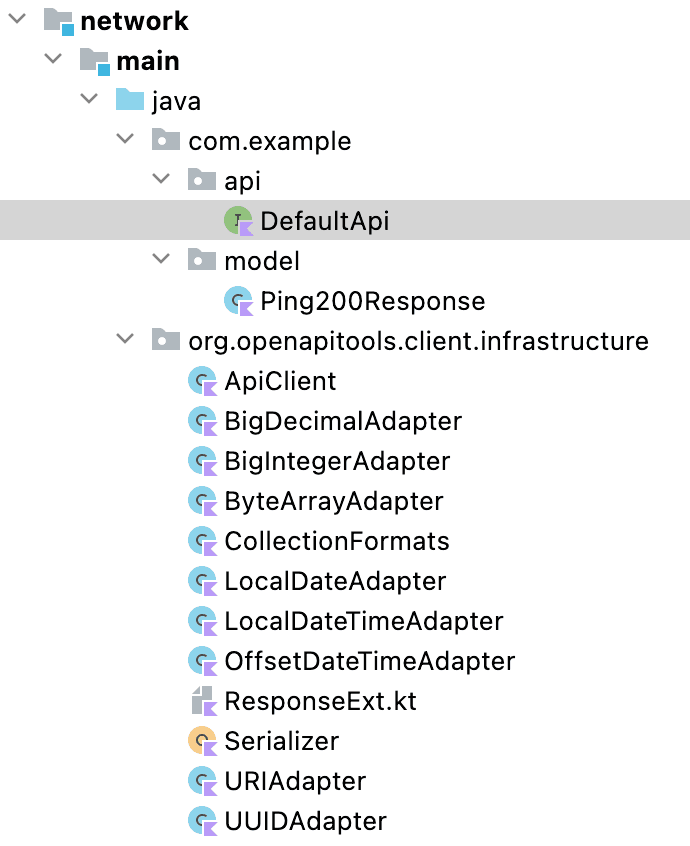Collapse the network module node

[x=17, y=20]
